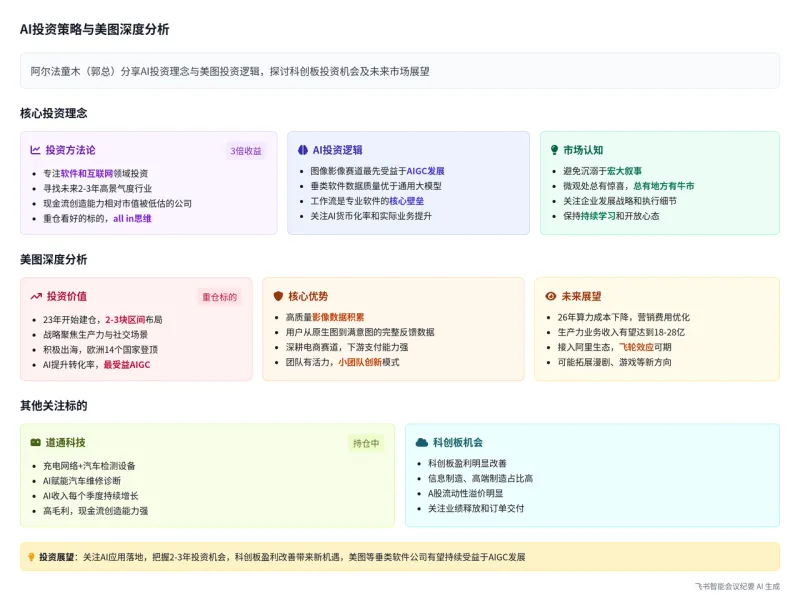Select the 3倍收益 badge
The image size is (800, 601).
[246, 151]
